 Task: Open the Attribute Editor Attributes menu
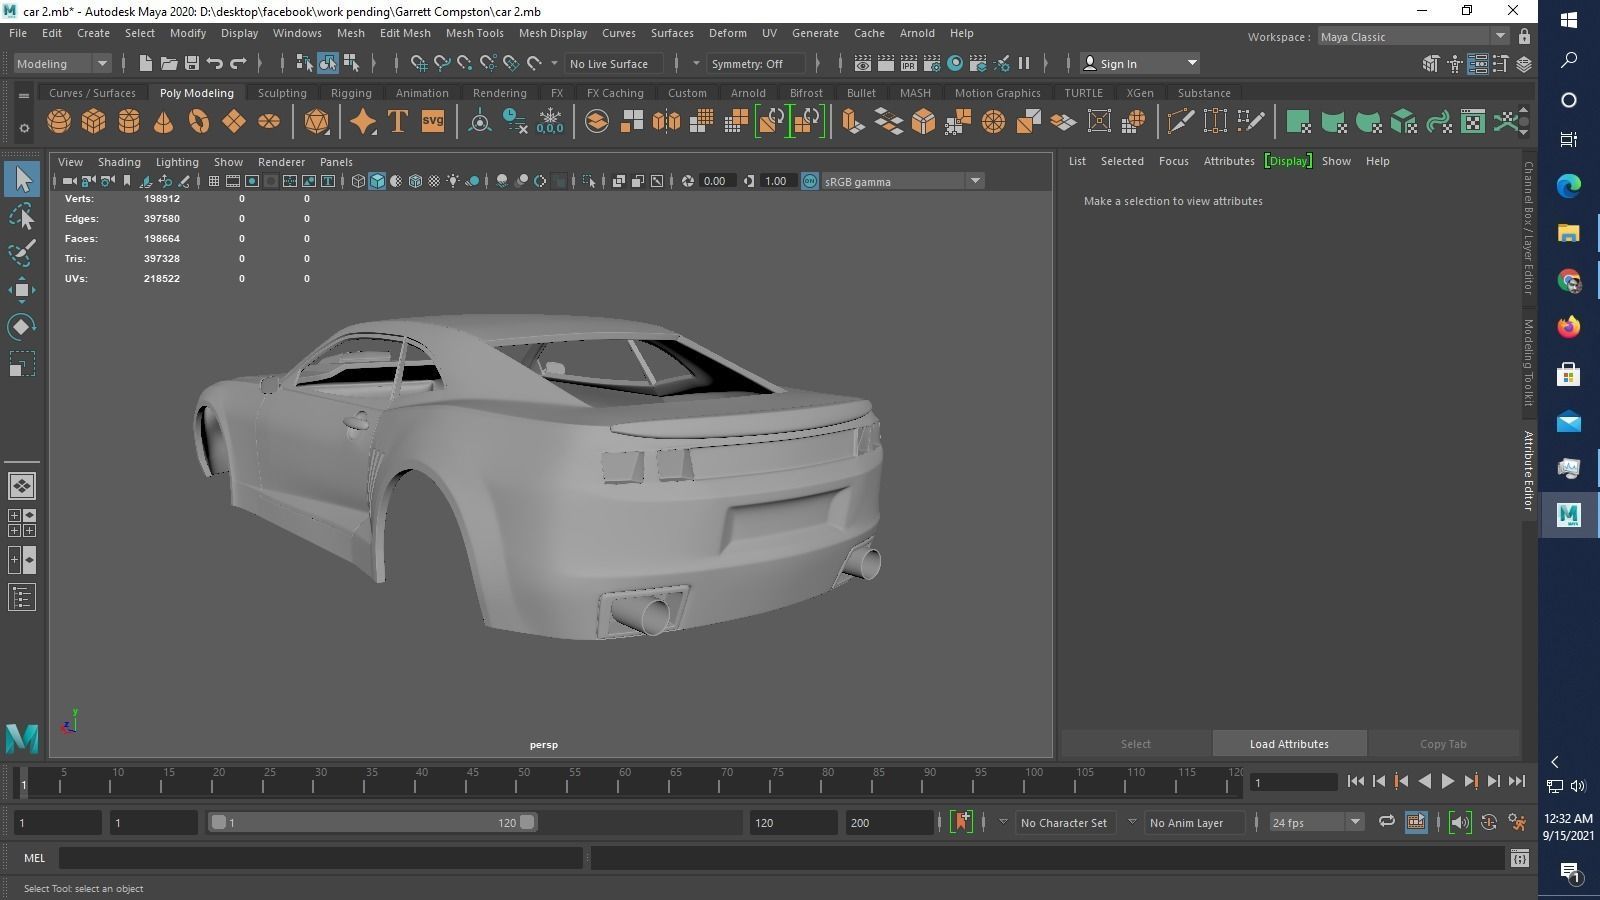point(1229,161)
